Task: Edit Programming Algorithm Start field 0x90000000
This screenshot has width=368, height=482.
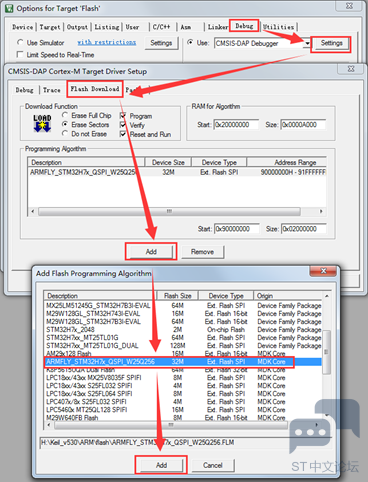Action: tap(237, 229)
